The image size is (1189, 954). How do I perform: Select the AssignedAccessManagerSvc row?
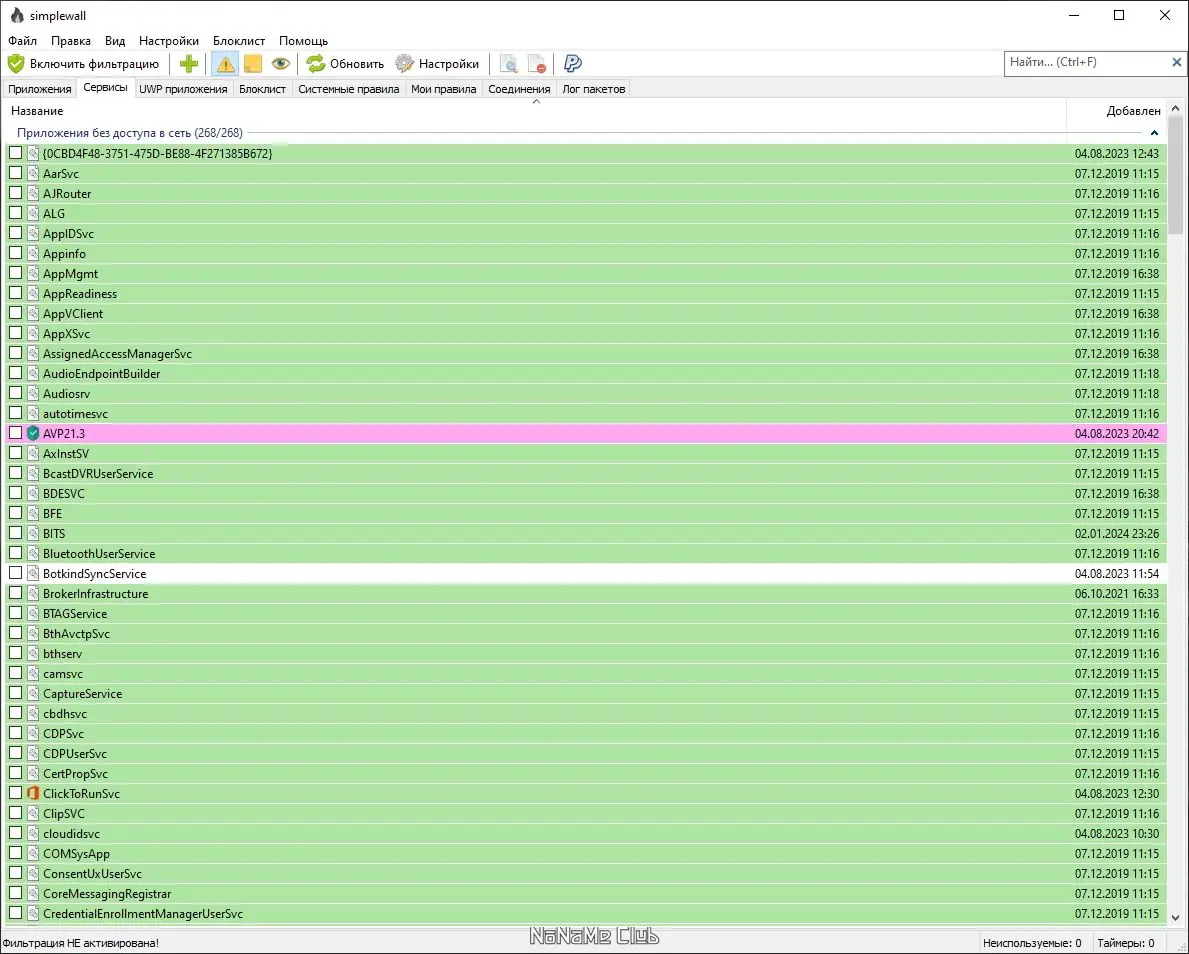tap(585, 353)
